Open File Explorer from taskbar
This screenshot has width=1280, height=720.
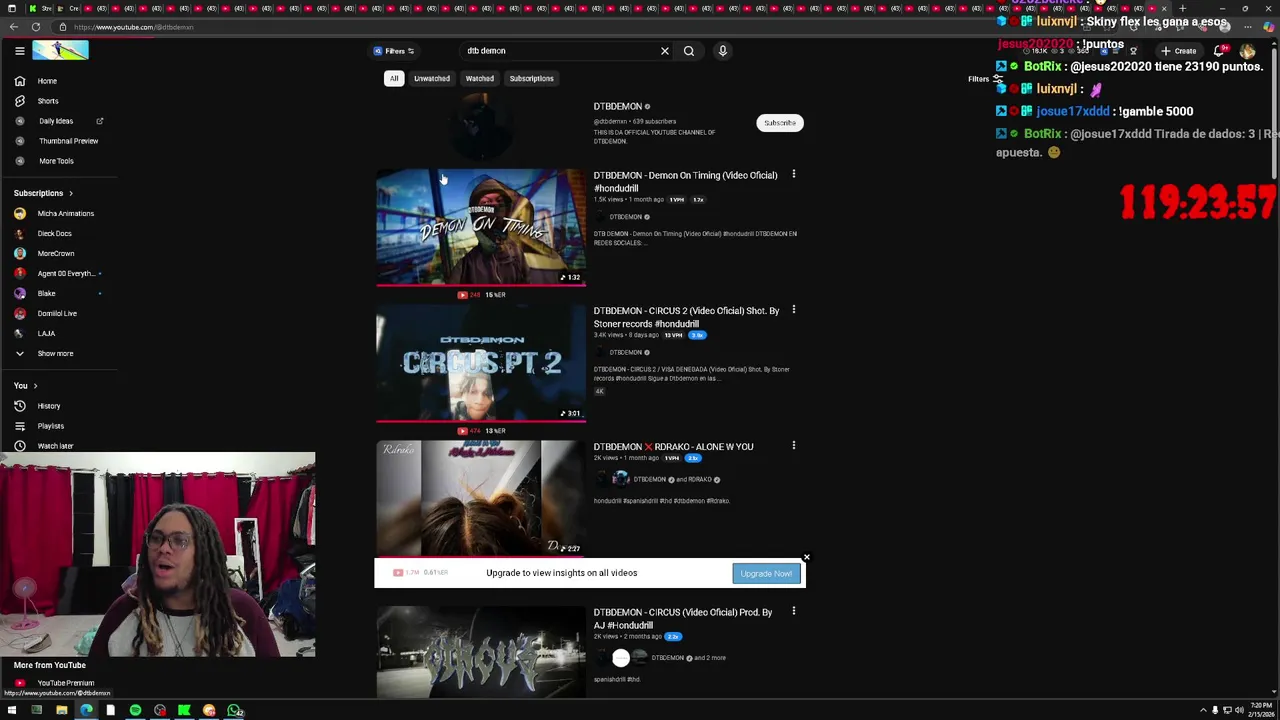tap(61, 711)
